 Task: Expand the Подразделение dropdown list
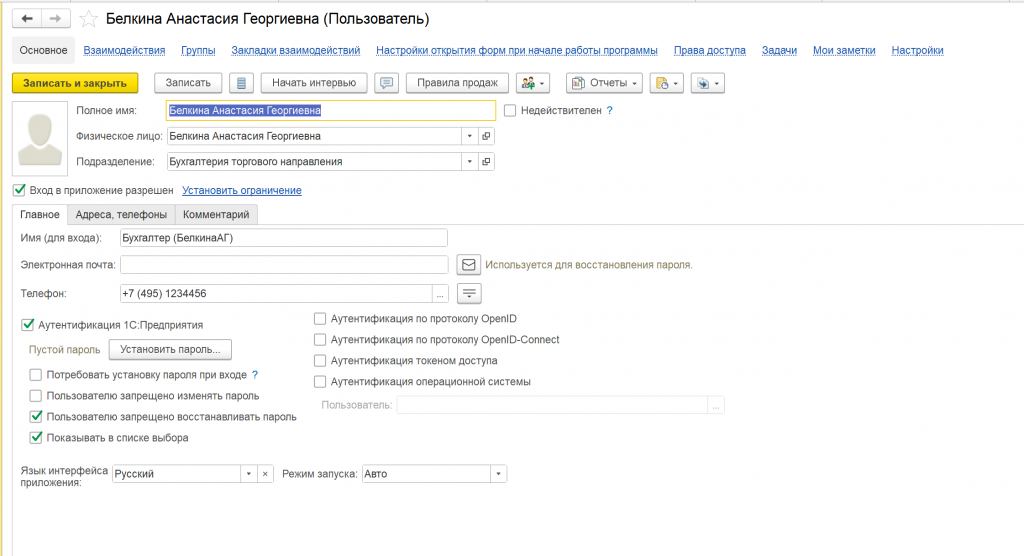point(469,161)
